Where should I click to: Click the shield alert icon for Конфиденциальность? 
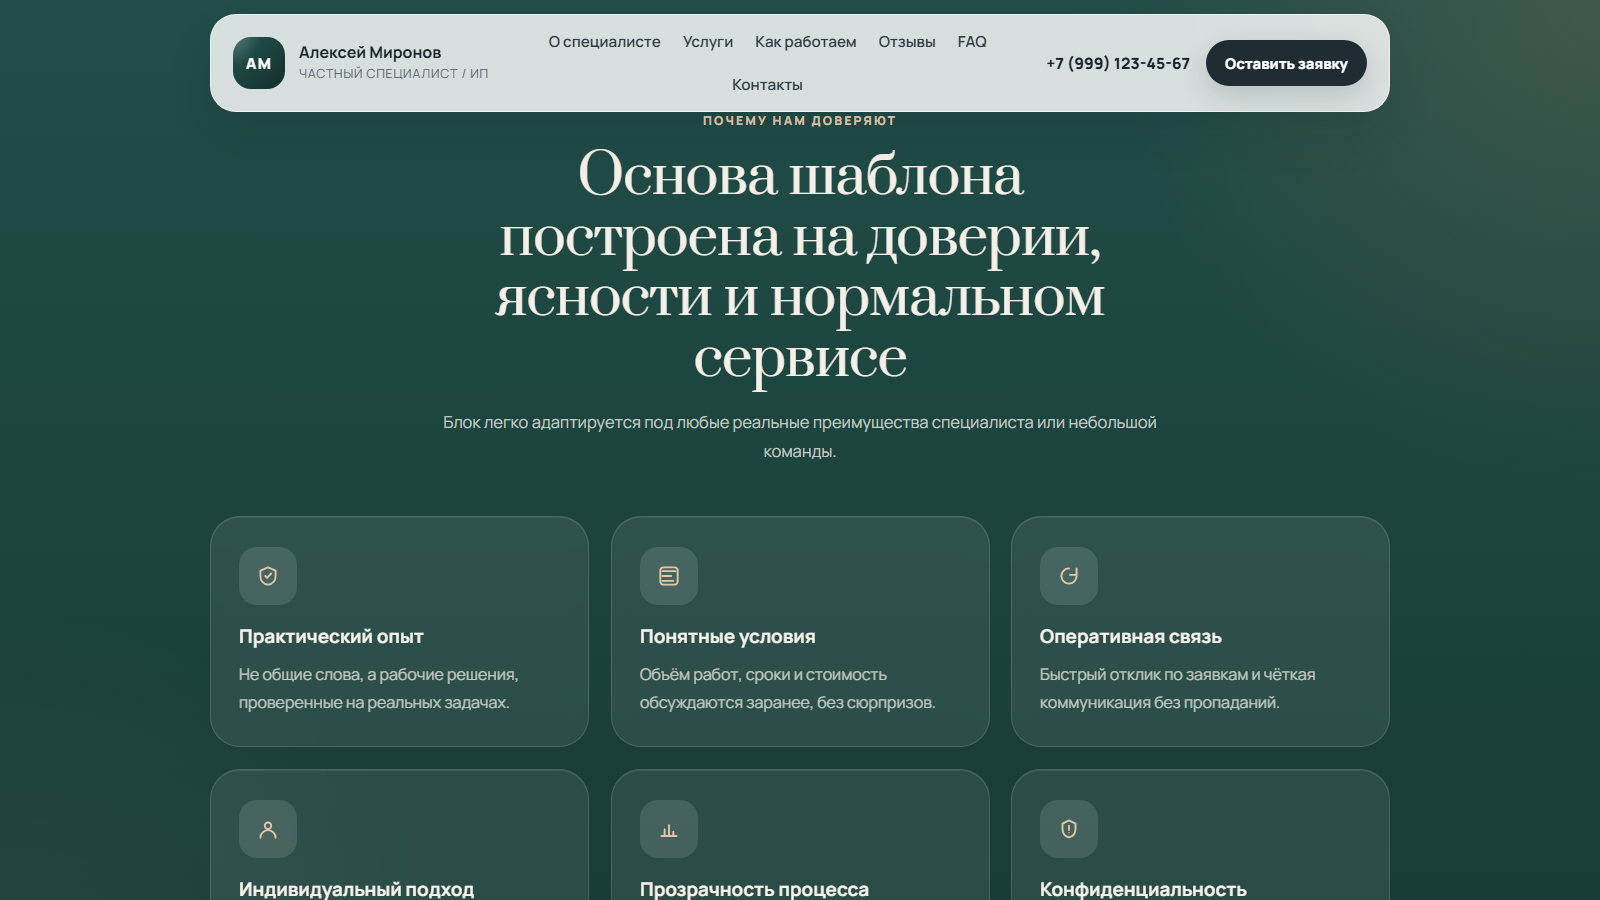[1069, 829]
